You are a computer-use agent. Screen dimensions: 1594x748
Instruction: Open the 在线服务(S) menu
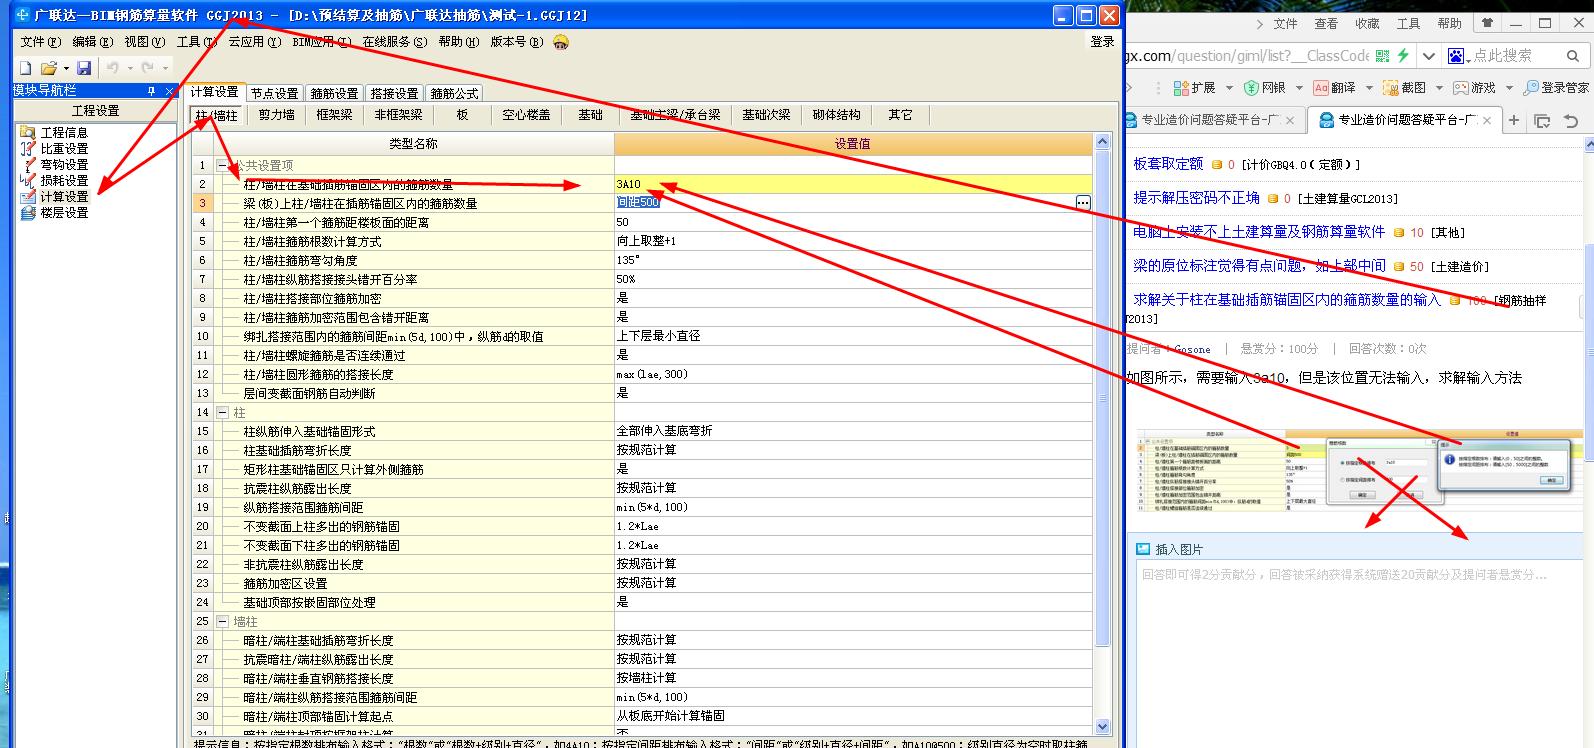[x=394, y=42]
